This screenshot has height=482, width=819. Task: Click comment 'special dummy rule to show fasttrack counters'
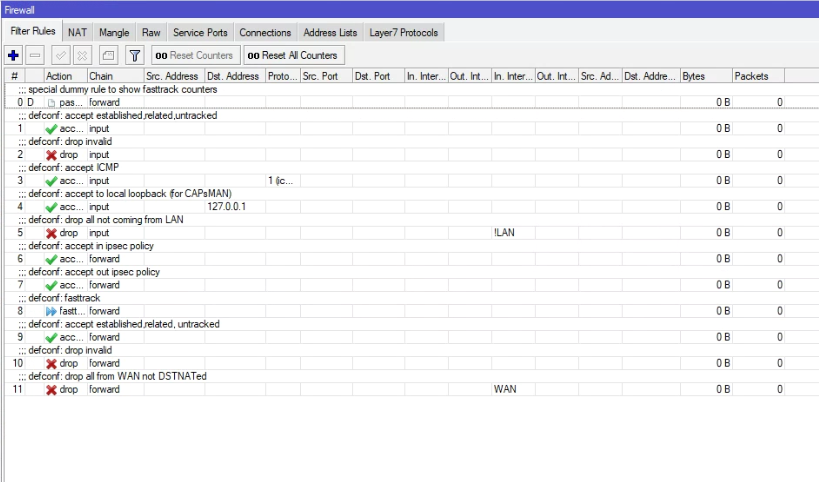tap(123, 89)
